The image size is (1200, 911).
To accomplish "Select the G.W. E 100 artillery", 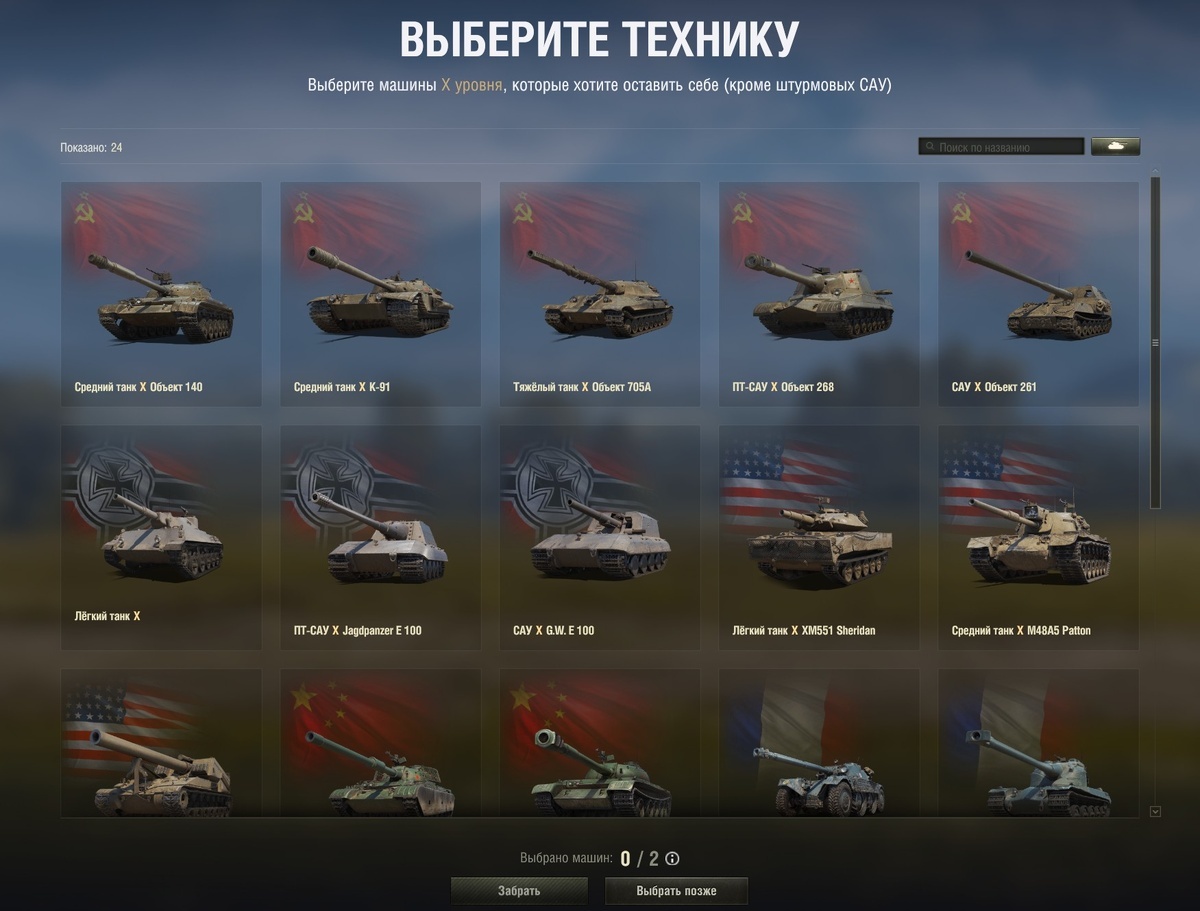I will click(x=600, y=538).
